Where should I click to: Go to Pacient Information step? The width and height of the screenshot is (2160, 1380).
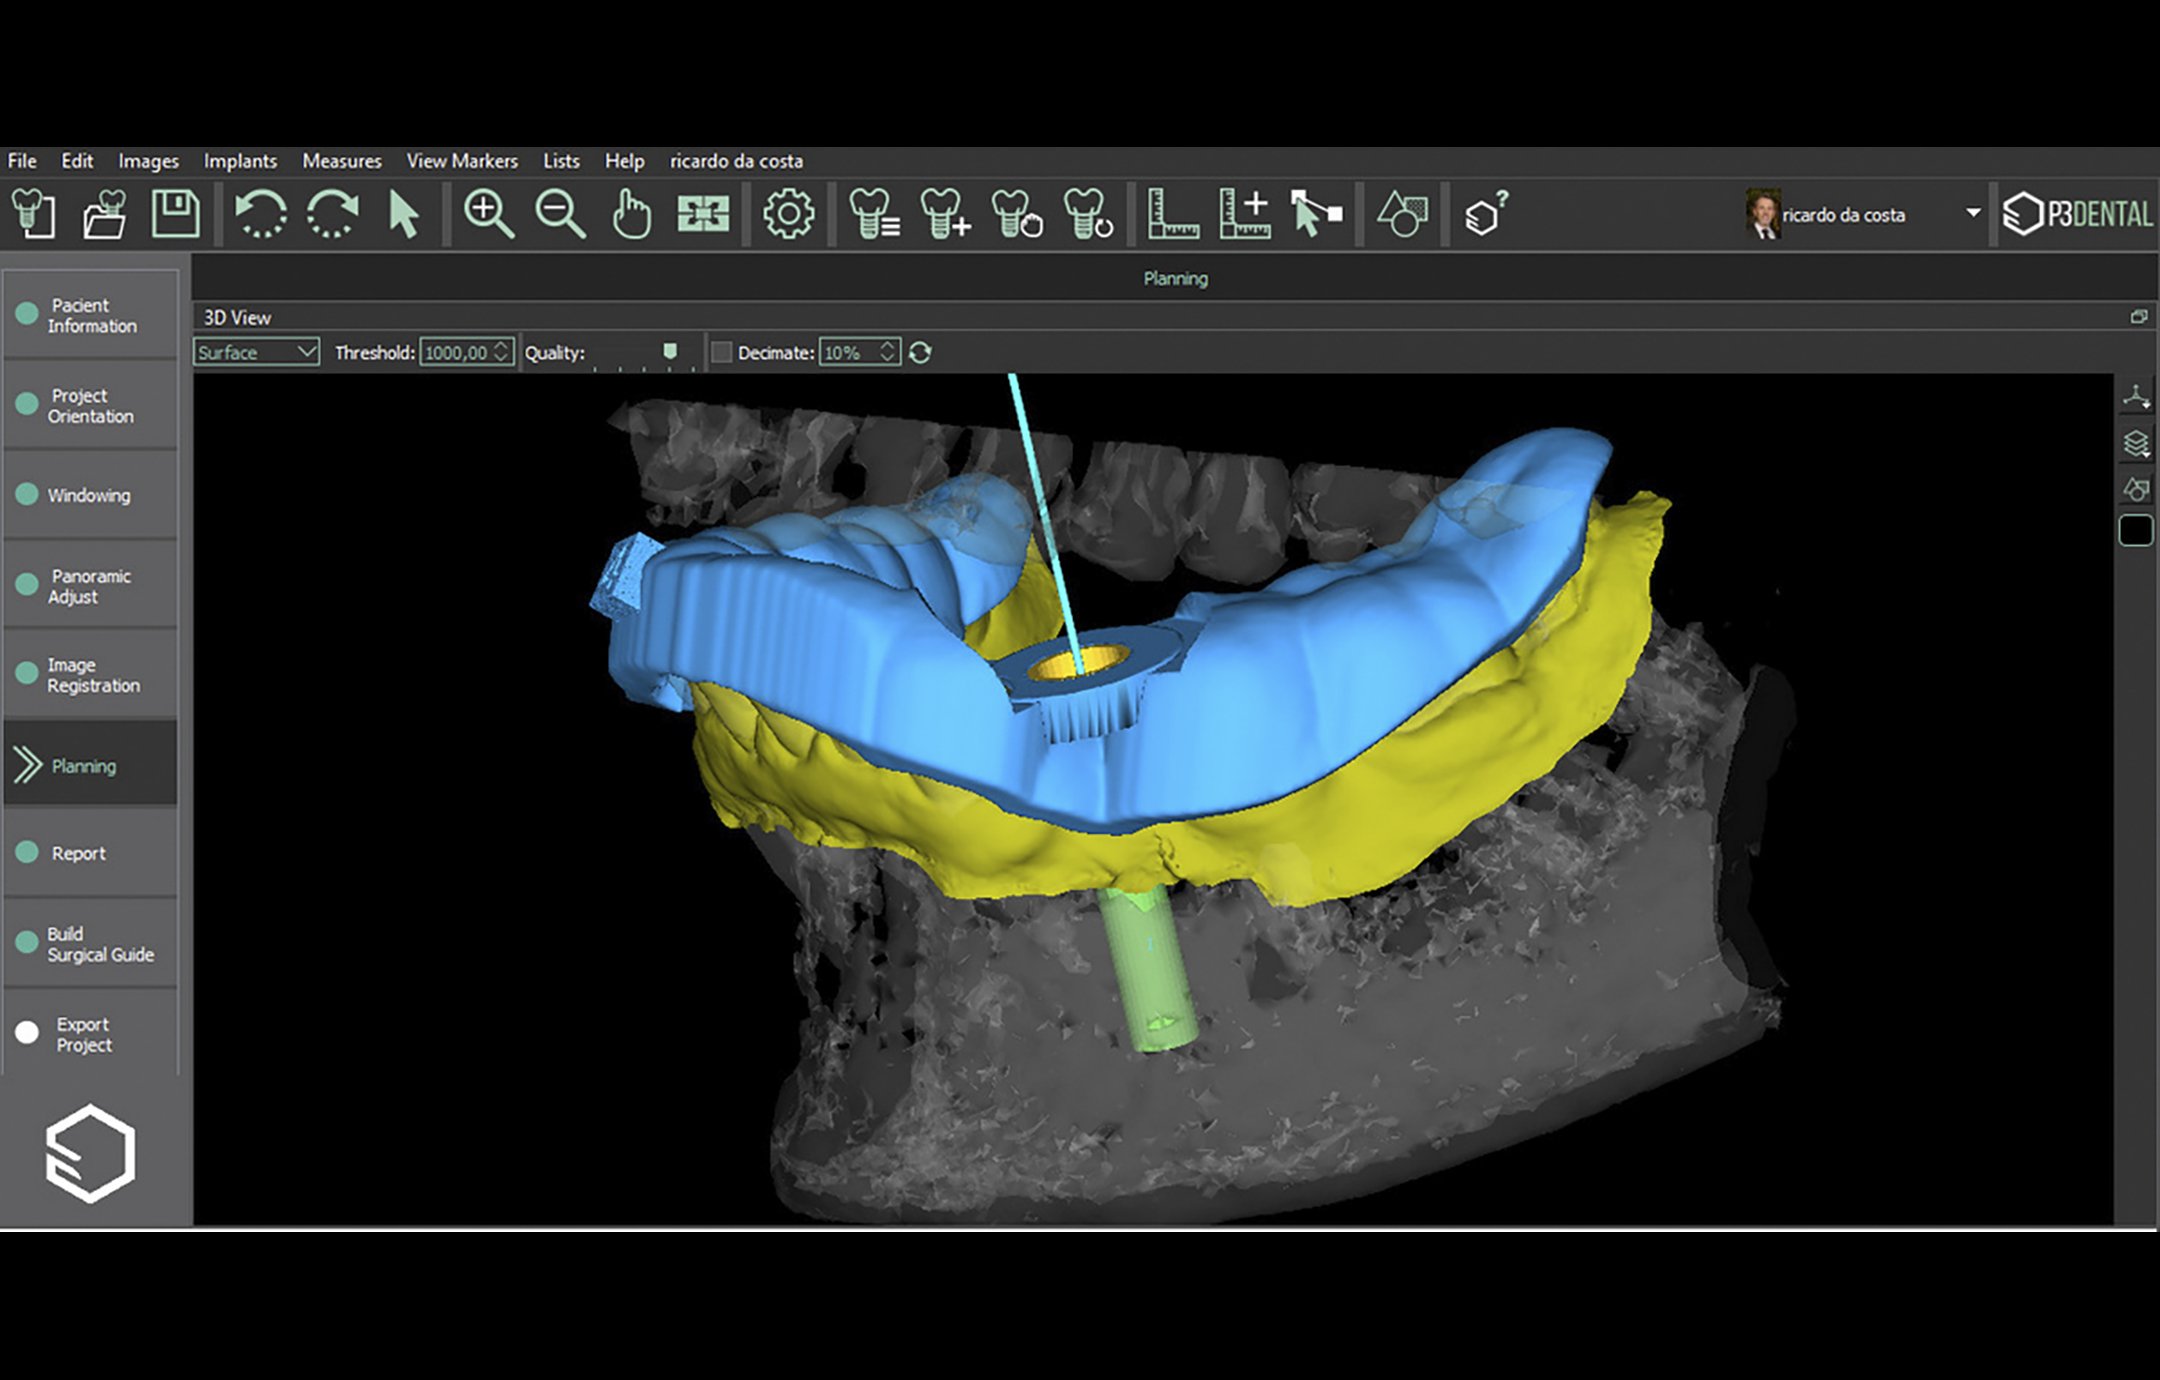pyautogui.click(x=90, y=315)
